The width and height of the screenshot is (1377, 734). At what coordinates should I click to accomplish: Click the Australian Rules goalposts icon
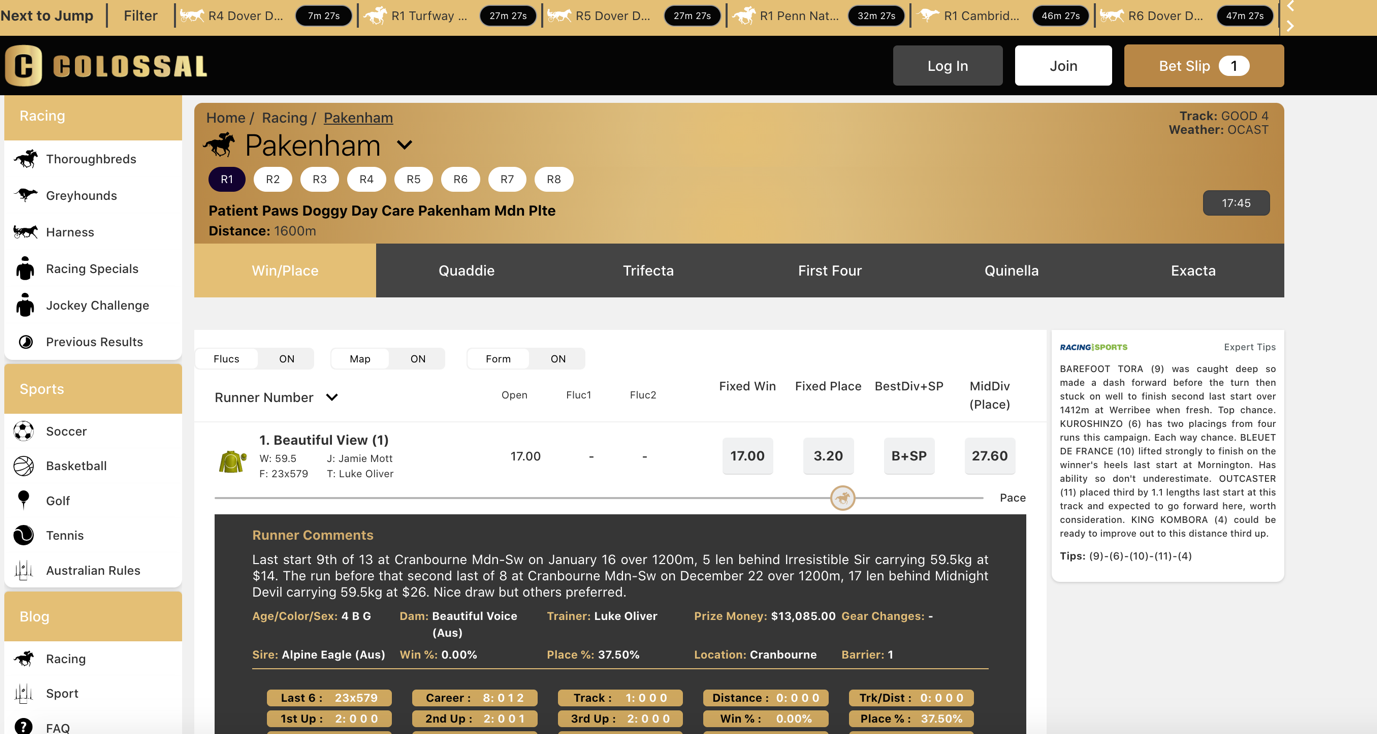(24, 570)
